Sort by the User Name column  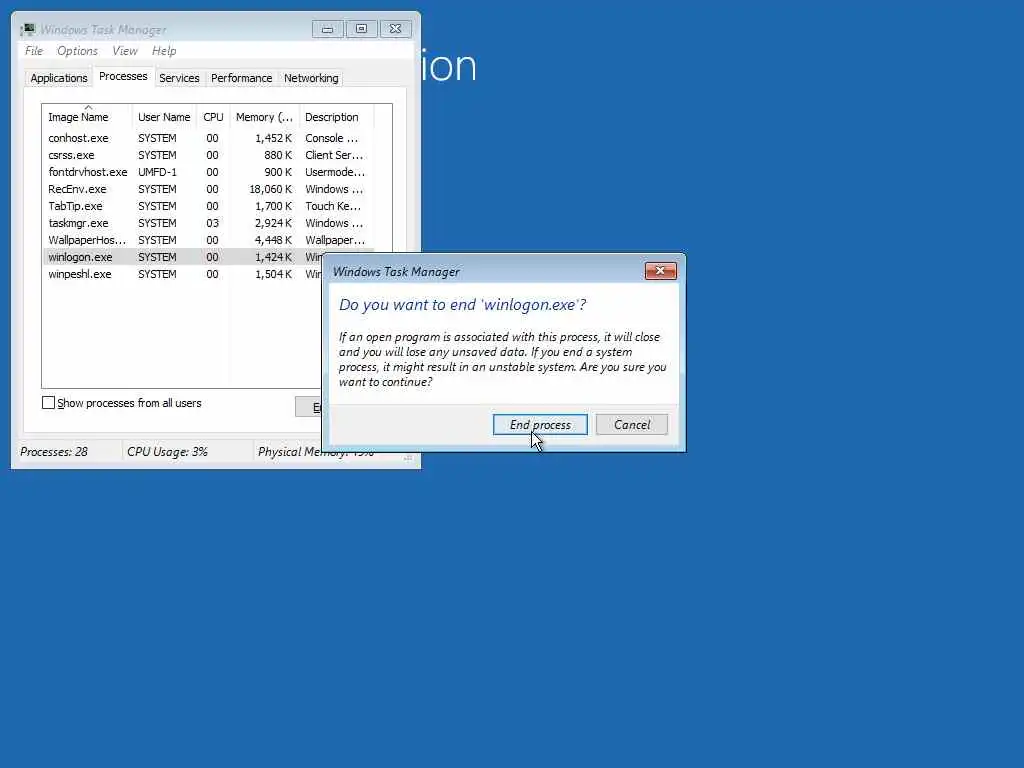click(x=164, y=117)
